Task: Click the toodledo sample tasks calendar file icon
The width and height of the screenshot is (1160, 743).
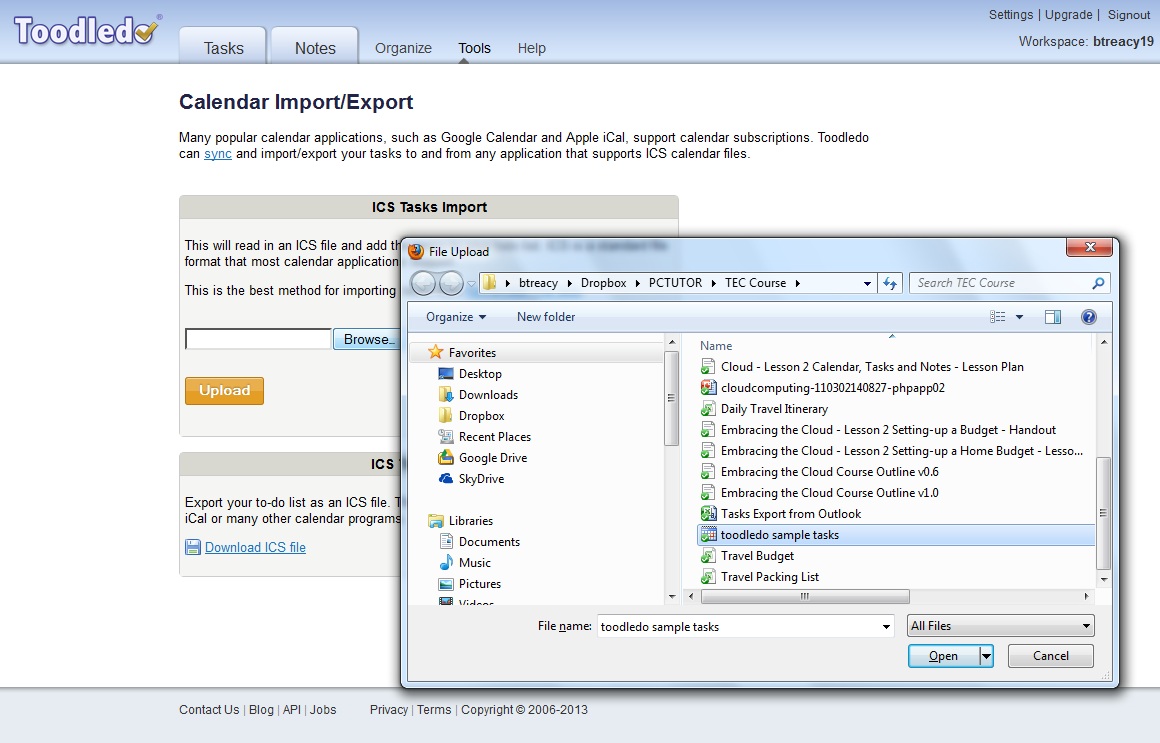Action: [x=708, y=534]
